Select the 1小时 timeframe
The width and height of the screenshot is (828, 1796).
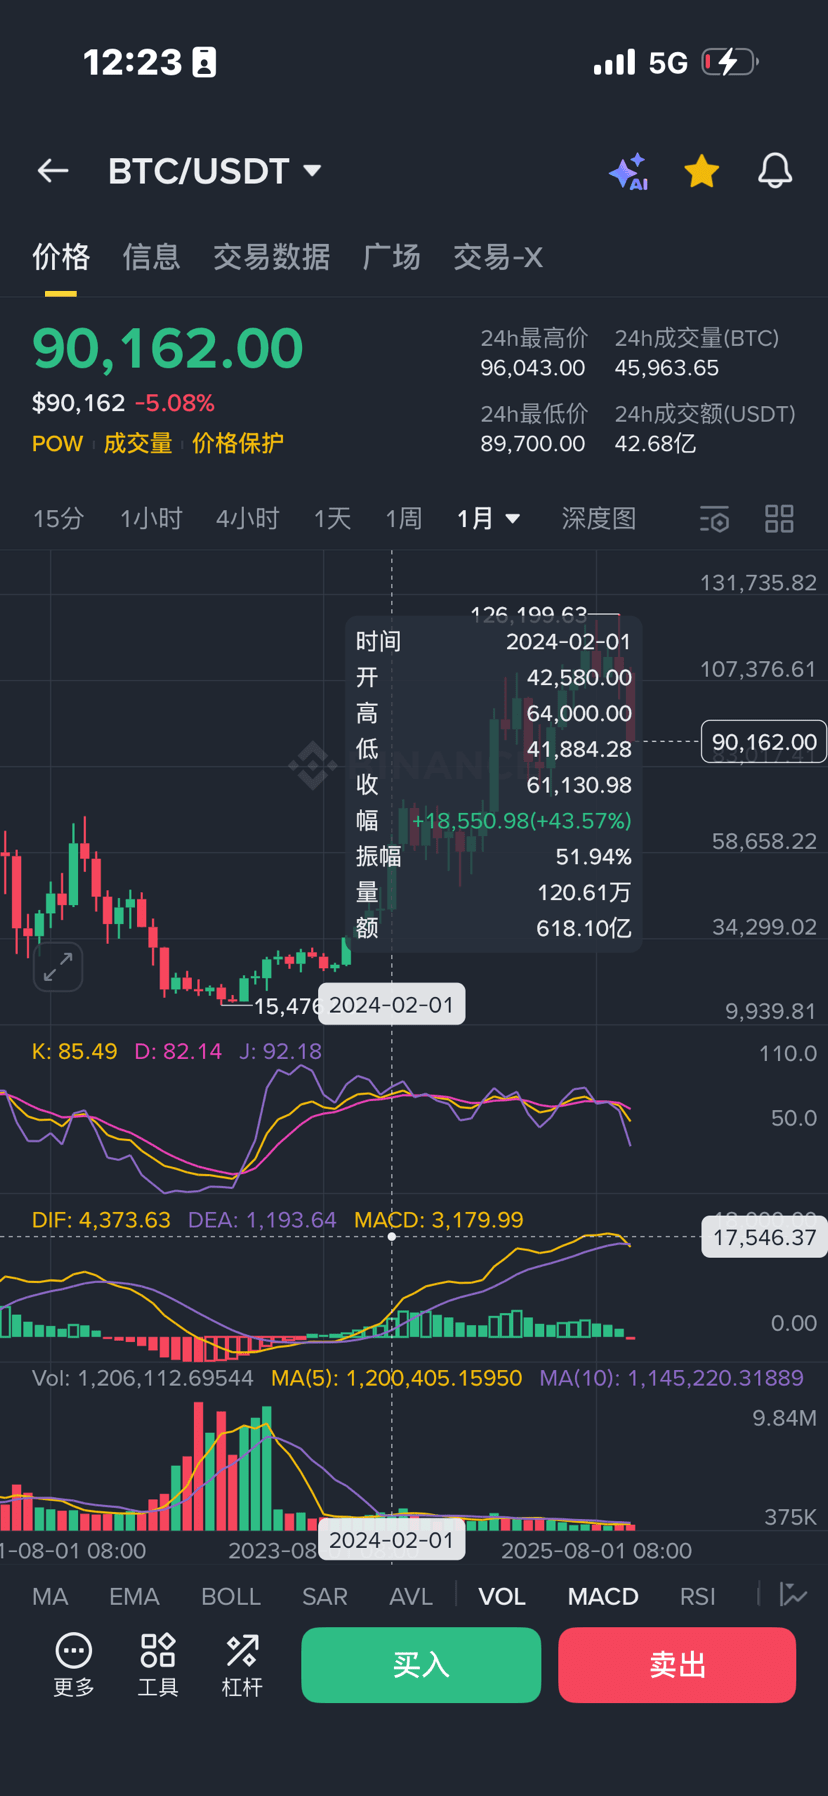tap(151, 518)
